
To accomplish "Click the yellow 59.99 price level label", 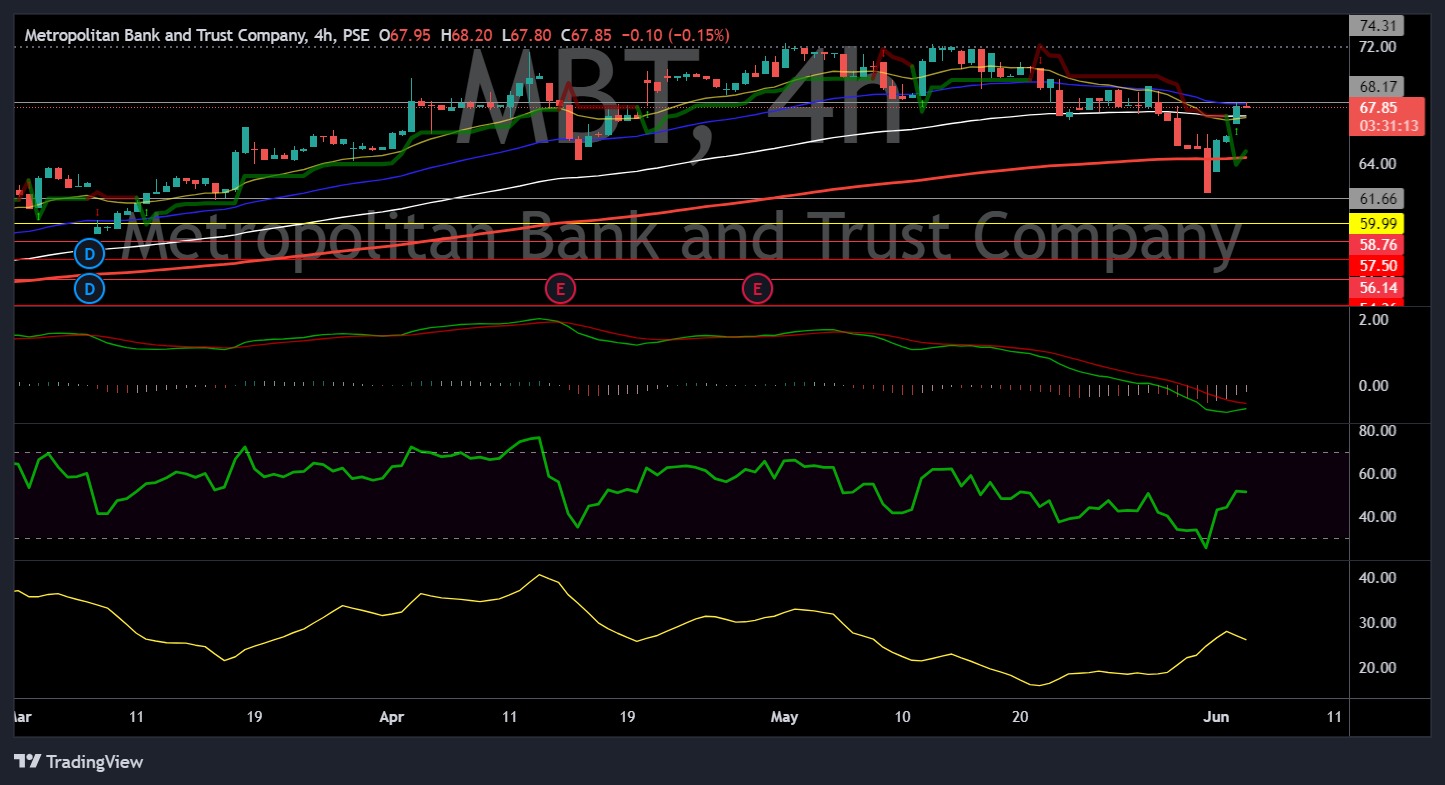I will [1379, 224].
